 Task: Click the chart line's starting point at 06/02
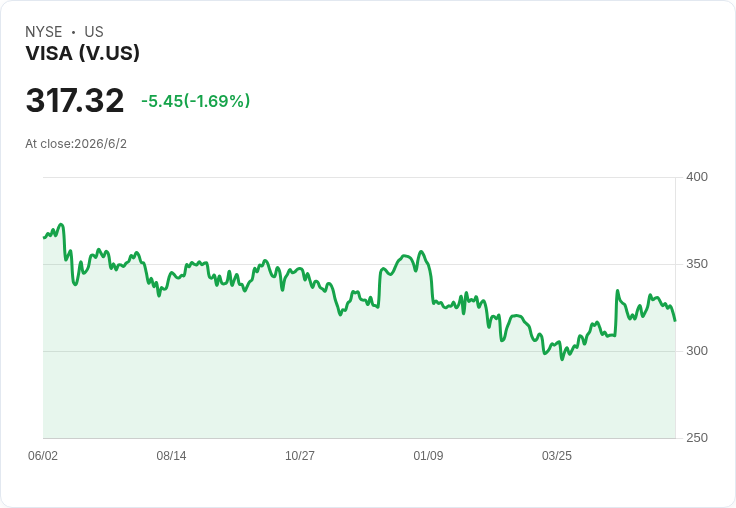pyautogui.click(x=44, y=238)
